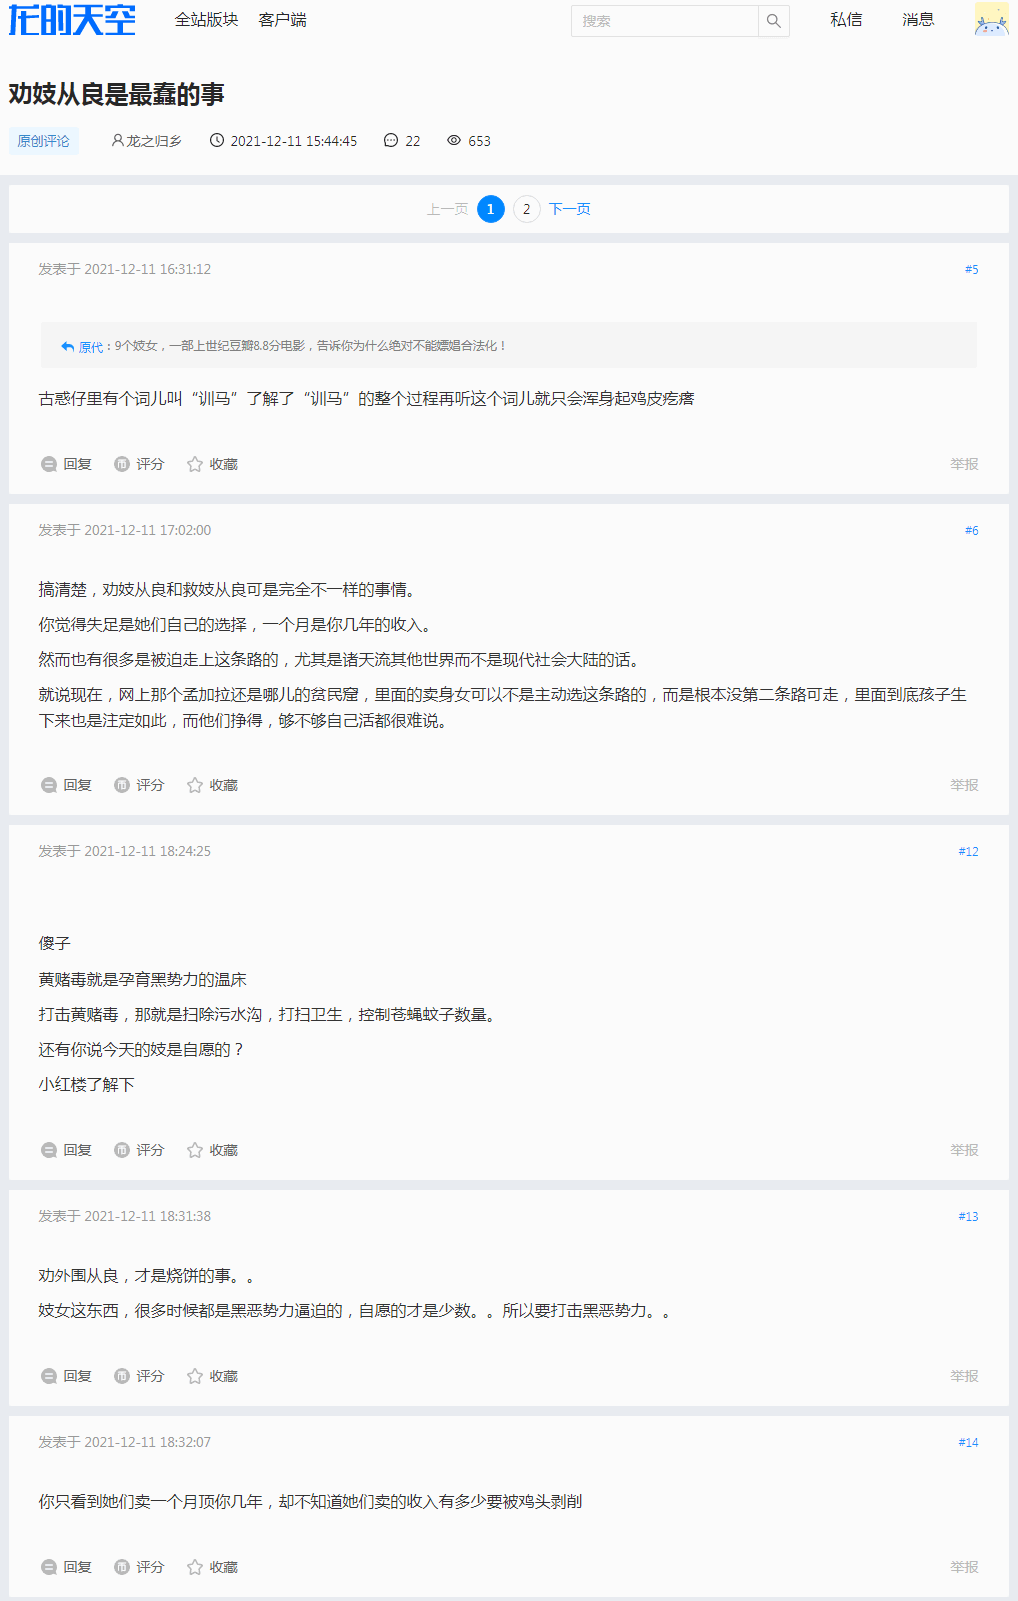Screen dimensions: 1018x1601
Task: Click the quote arrow icon before 原代
Action: (x=68, y=346)
